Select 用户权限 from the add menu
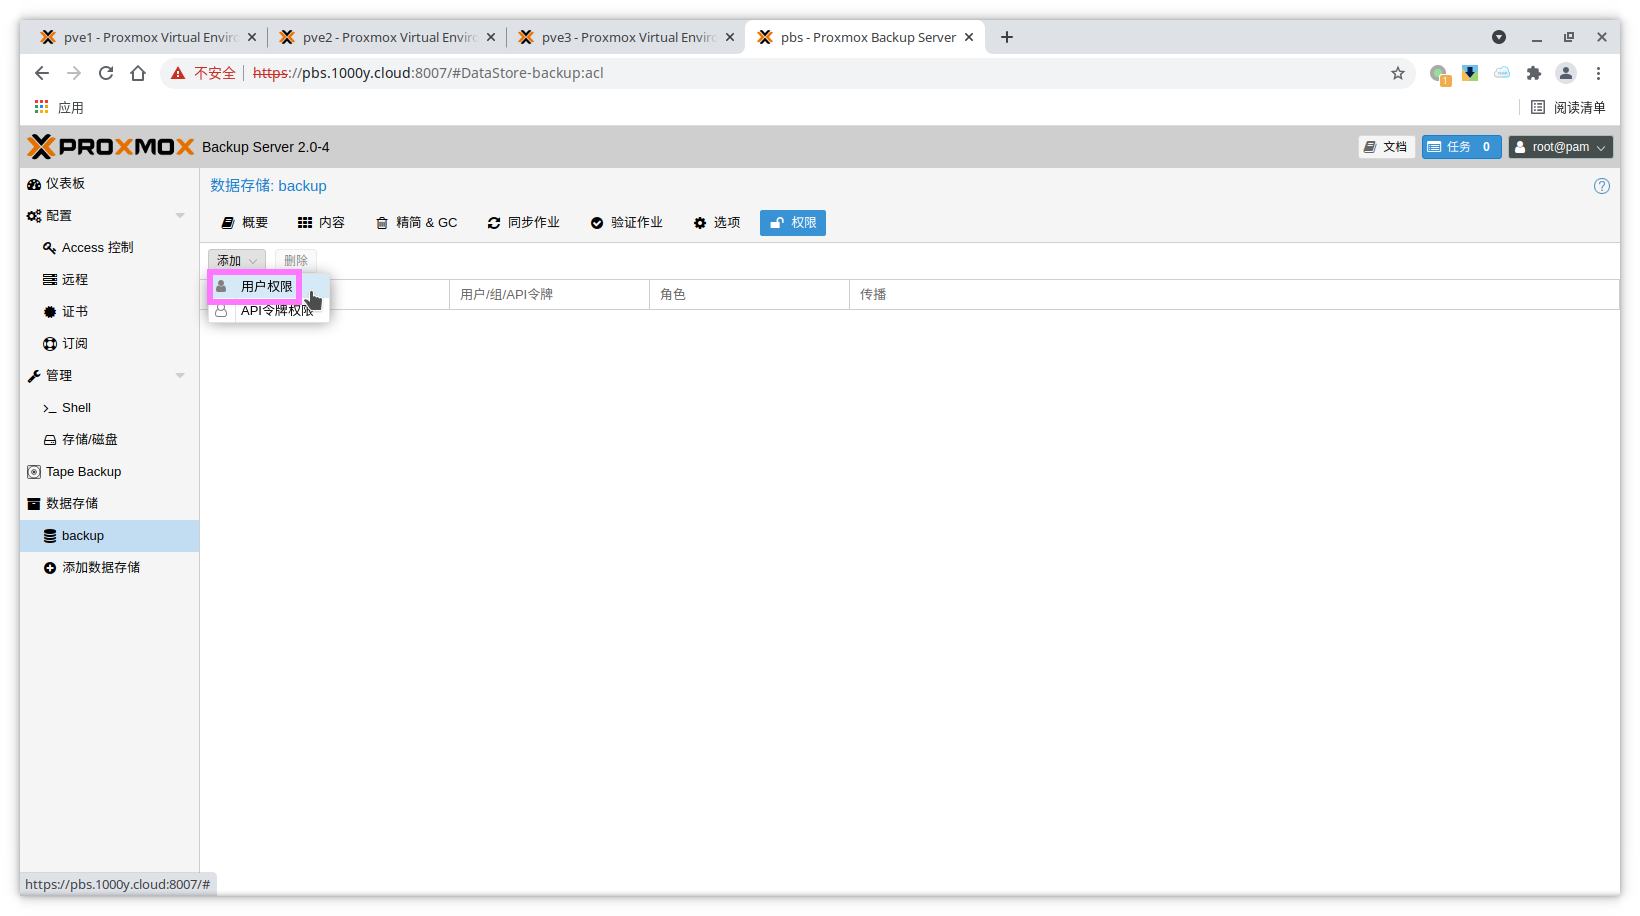This screenshot has width=1640, height=916. point(266,287)
